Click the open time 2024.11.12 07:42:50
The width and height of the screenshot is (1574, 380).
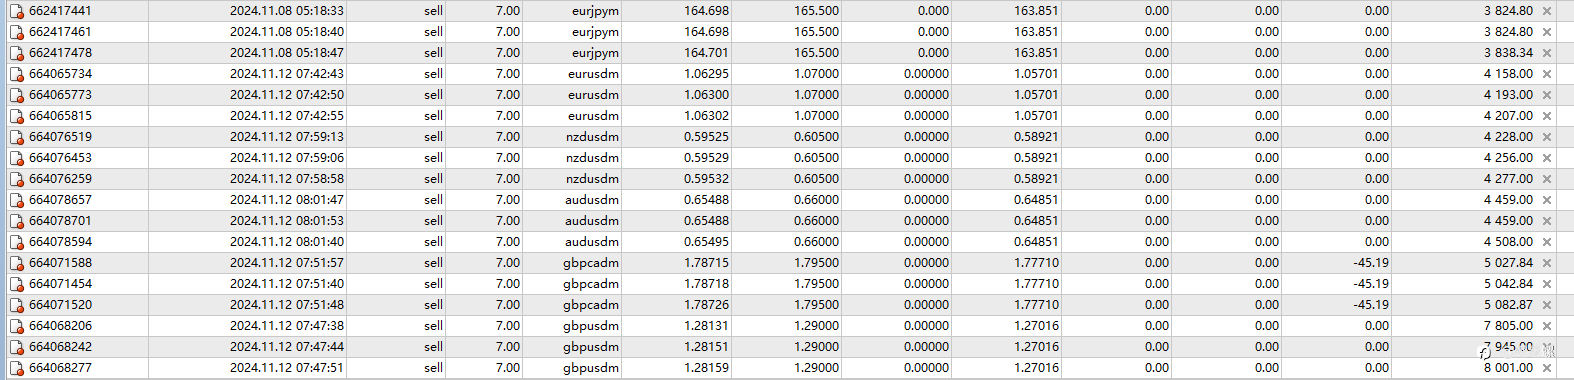286,95
